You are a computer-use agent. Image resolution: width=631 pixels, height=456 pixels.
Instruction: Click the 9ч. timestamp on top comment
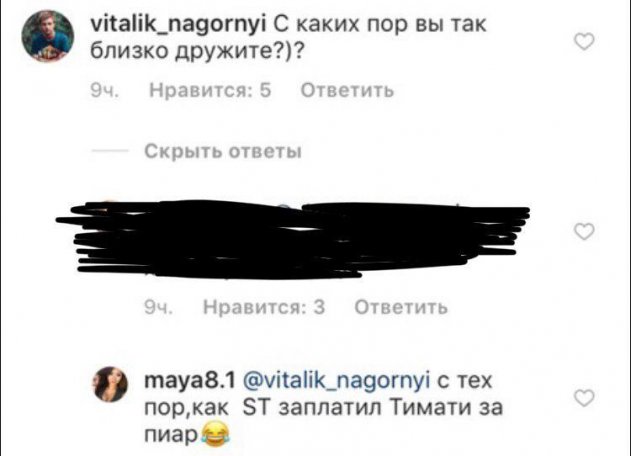point(105,91)
